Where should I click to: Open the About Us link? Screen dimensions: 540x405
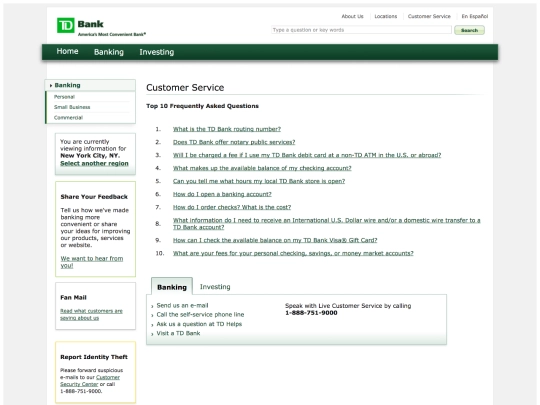352,16
